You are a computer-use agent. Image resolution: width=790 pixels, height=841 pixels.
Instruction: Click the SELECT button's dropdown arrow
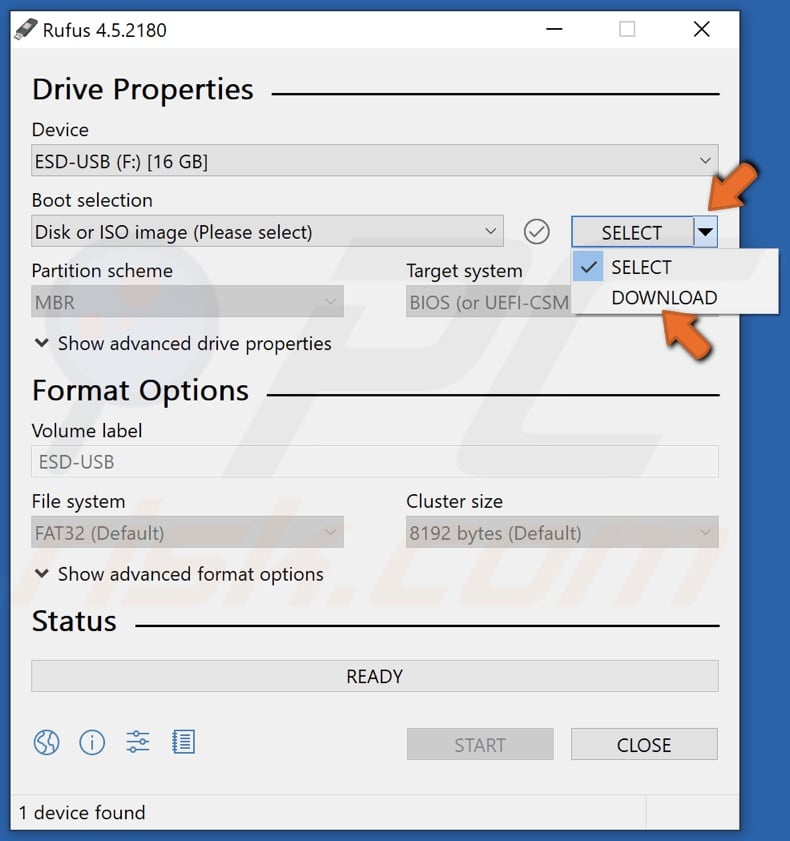point(706,232)
